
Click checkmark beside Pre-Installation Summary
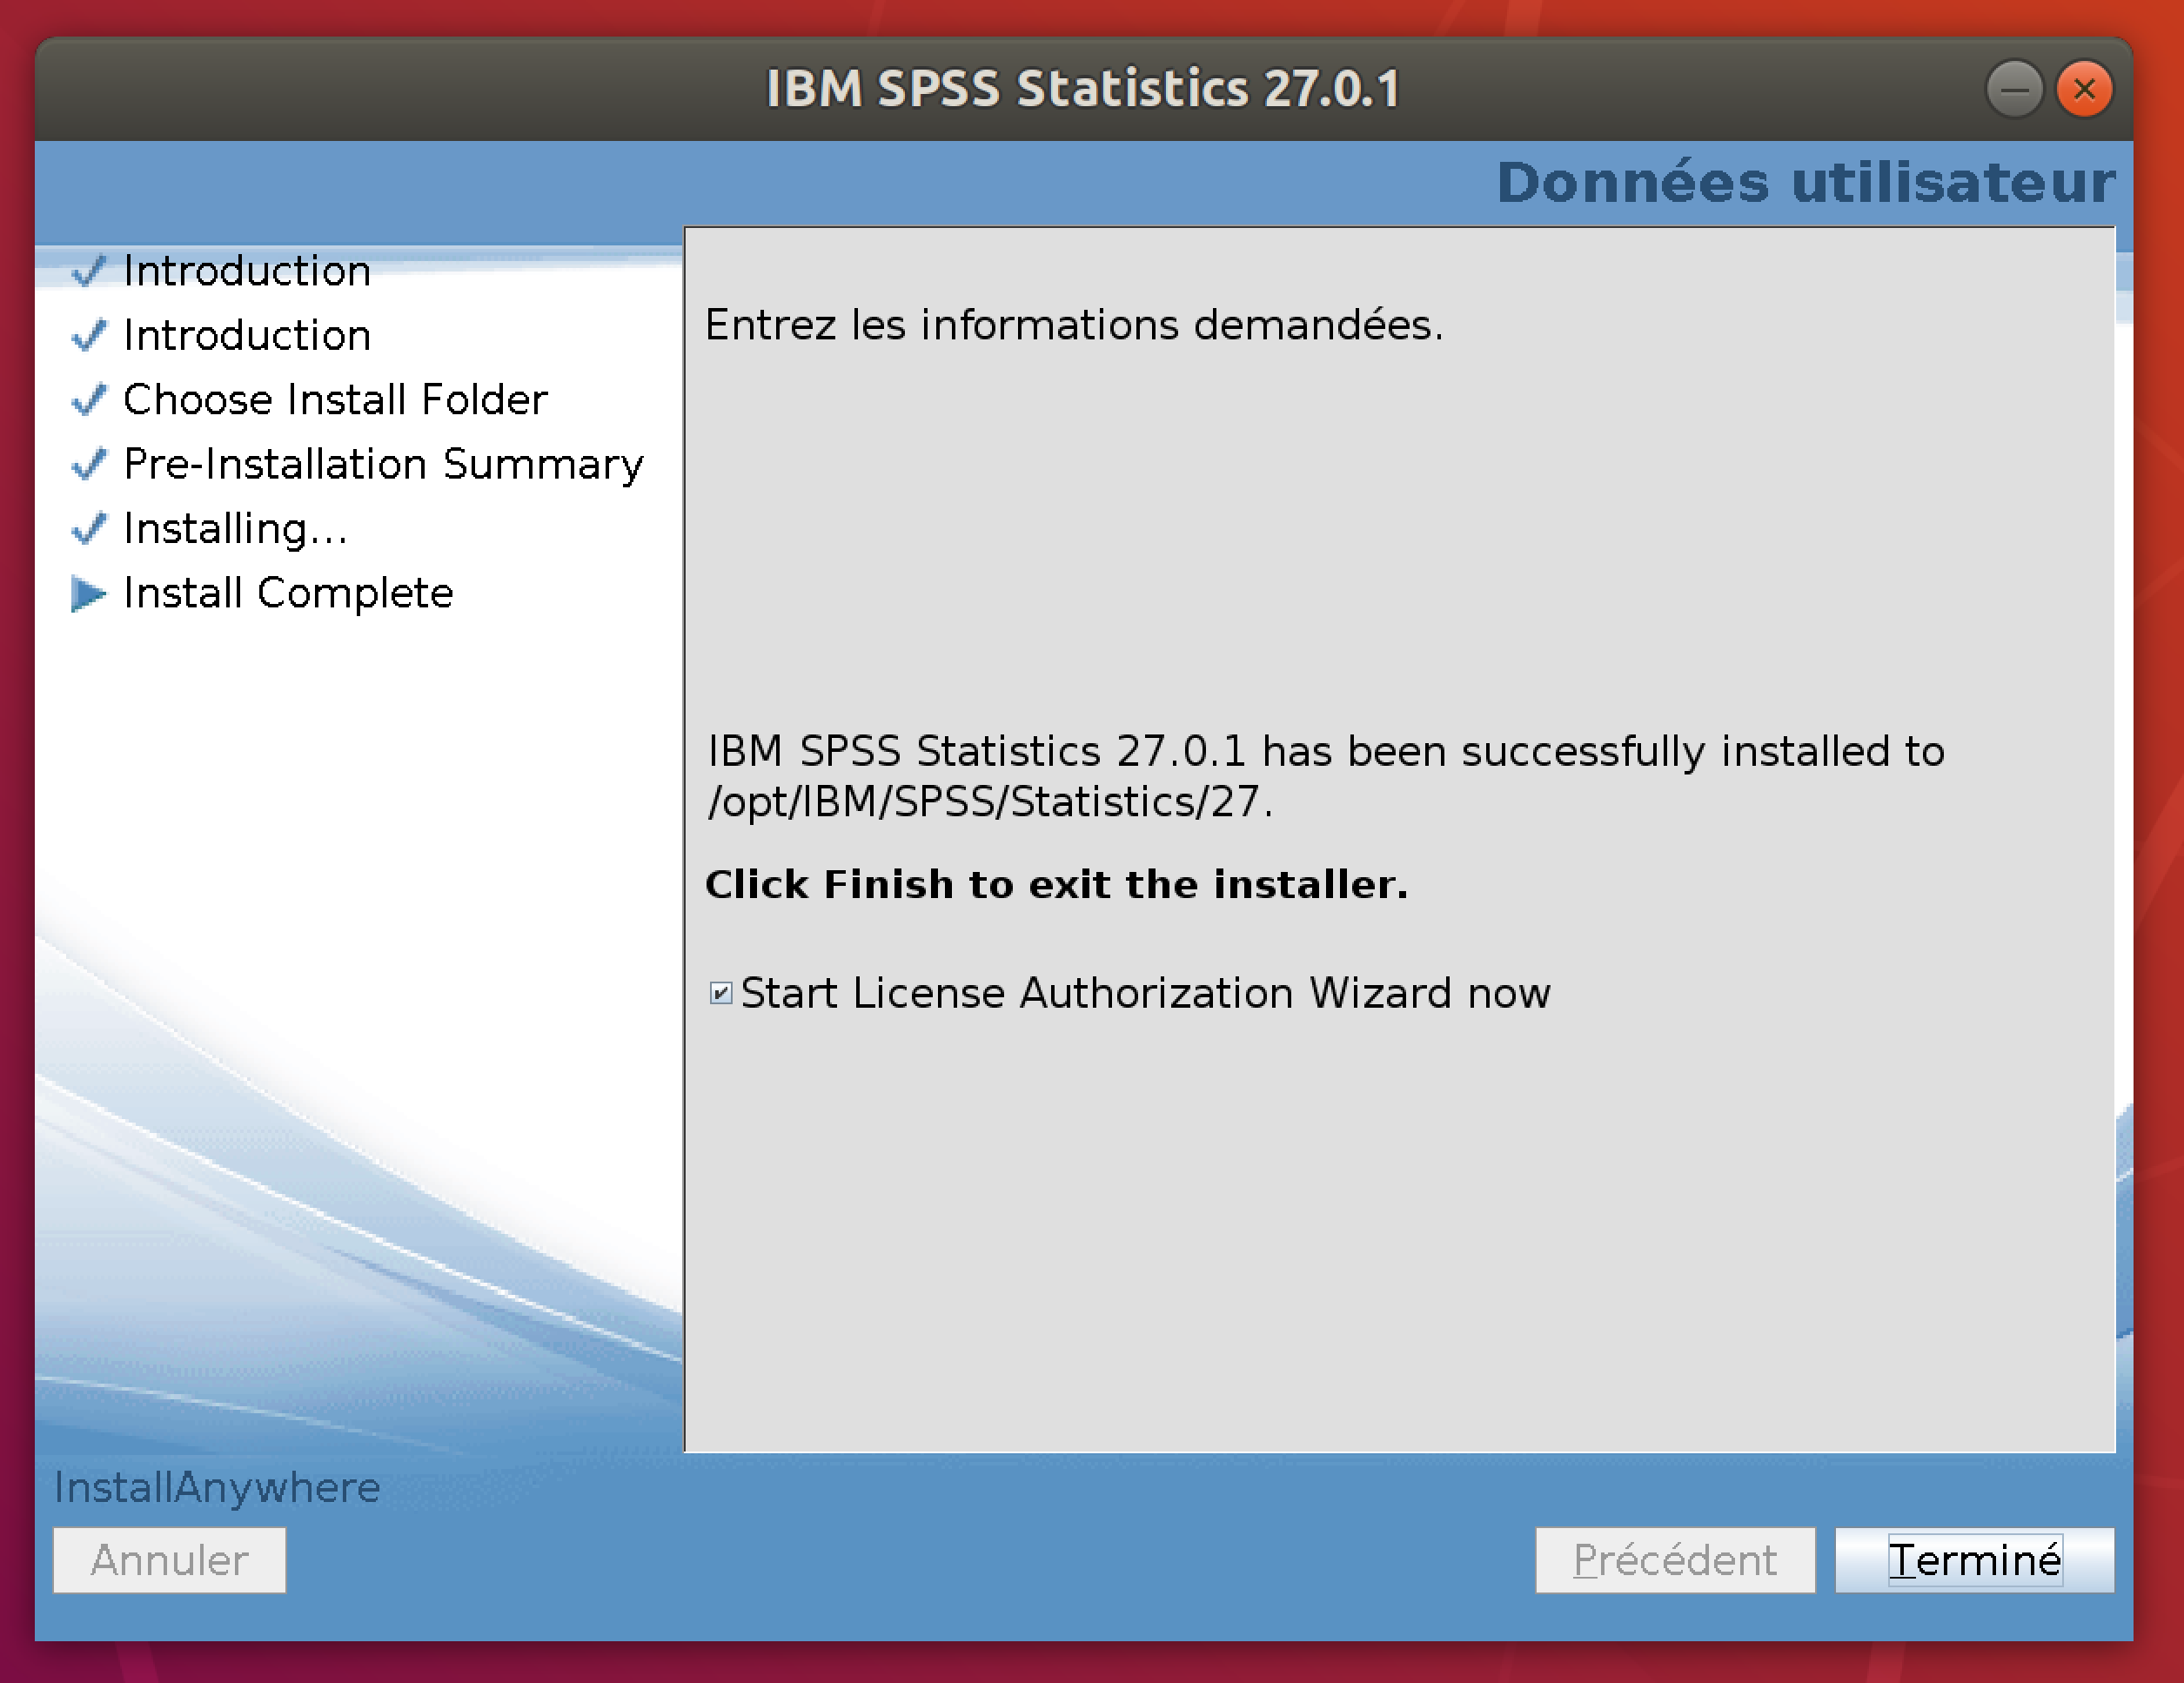pyautogui.click(x=88, y=464)
